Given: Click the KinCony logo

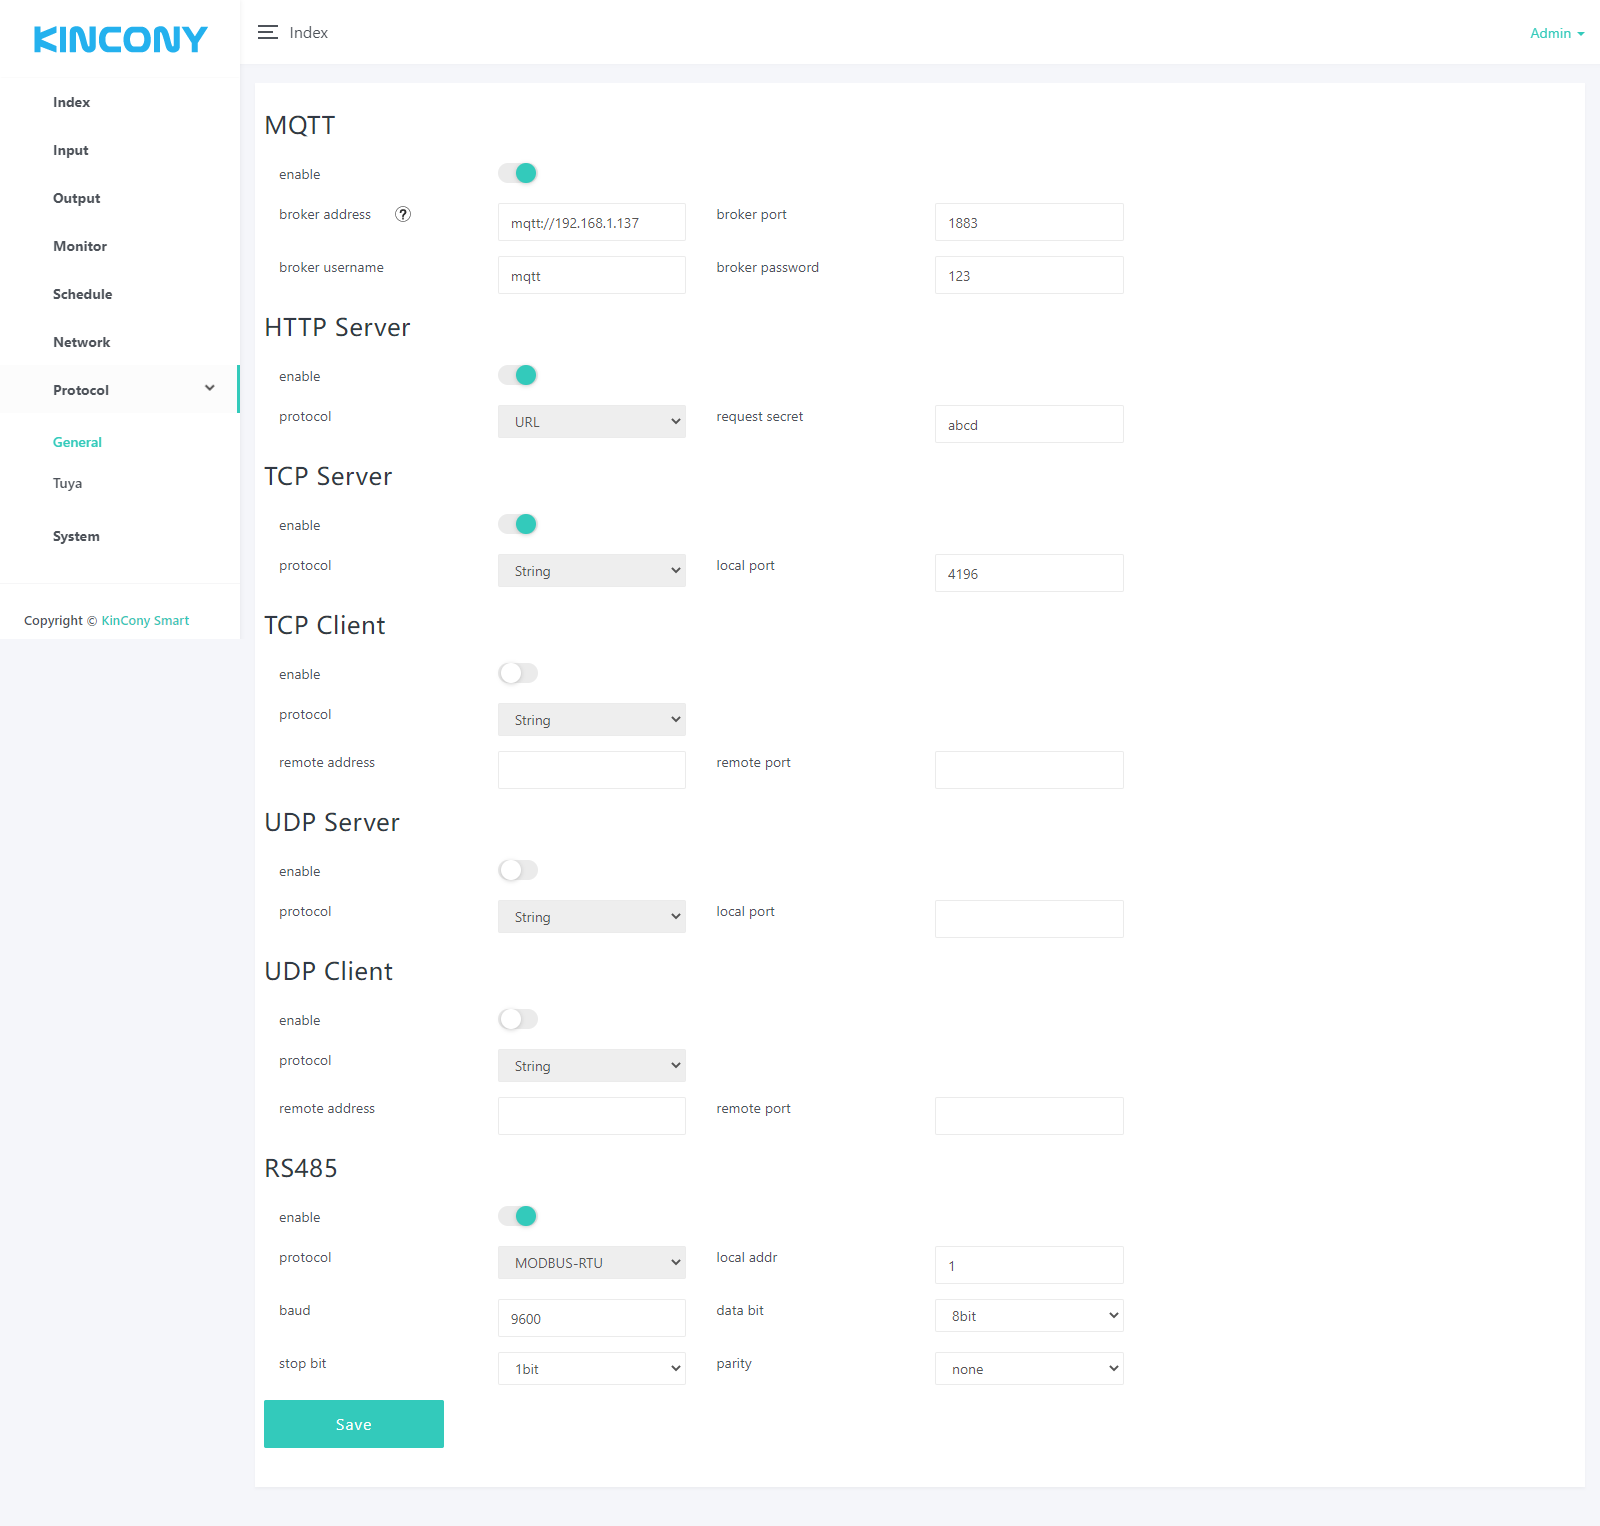Looking at the screenshot, I should (x=120, y=39).
